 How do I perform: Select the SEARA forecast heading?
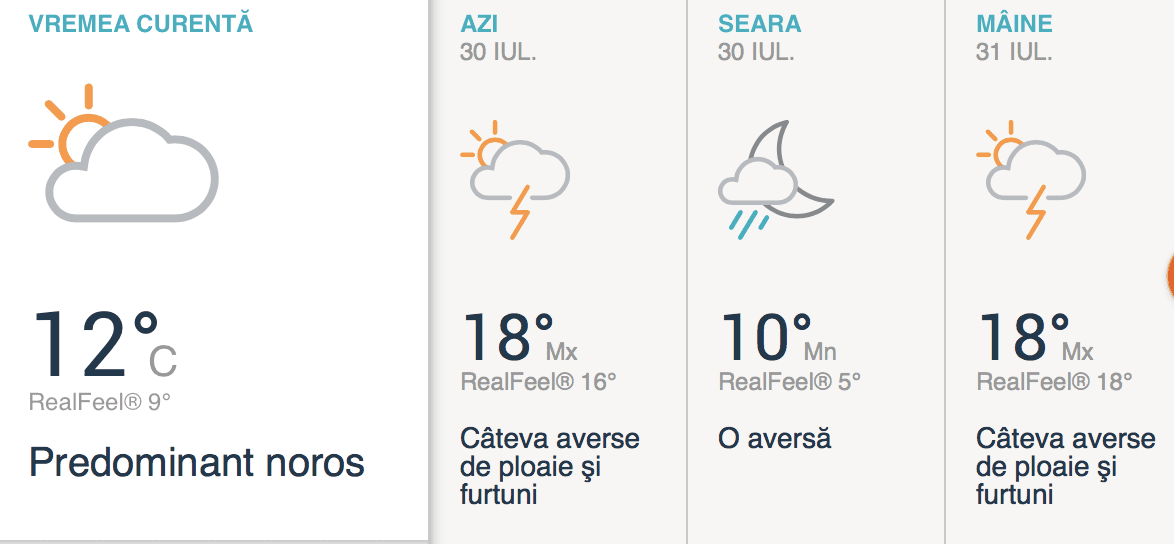click(x=760, y=24)
